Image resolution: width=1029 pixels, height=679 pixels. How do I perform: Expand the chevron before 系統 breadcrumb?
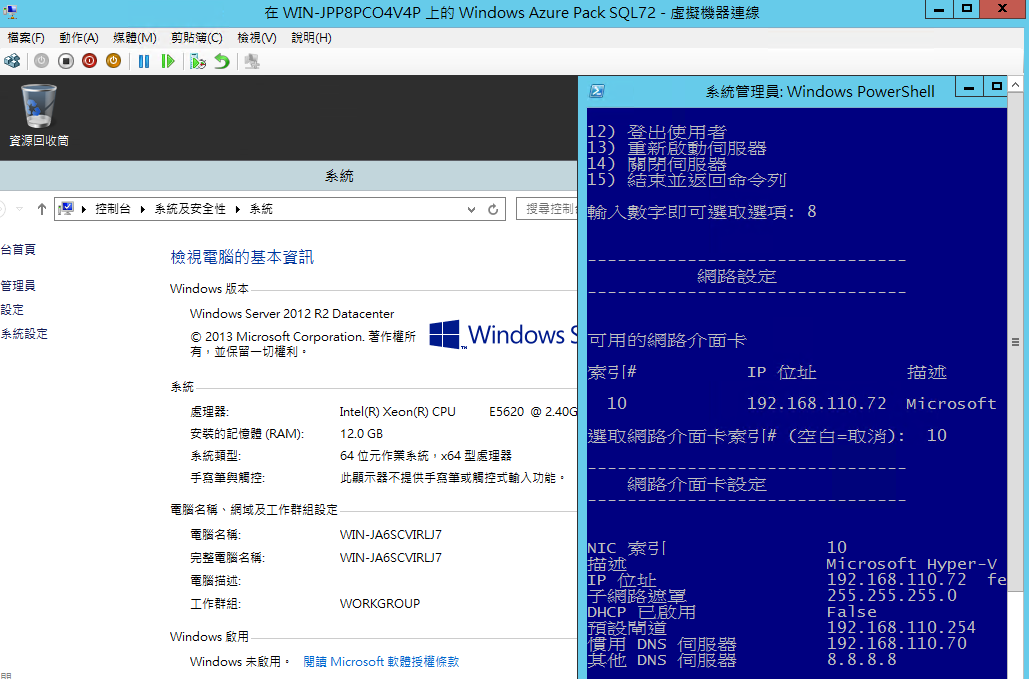coord(238,209)
